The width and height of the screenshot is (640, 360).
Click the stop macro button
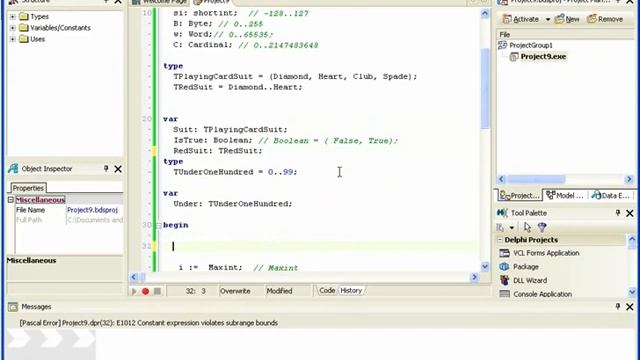[x=157, y=291]
